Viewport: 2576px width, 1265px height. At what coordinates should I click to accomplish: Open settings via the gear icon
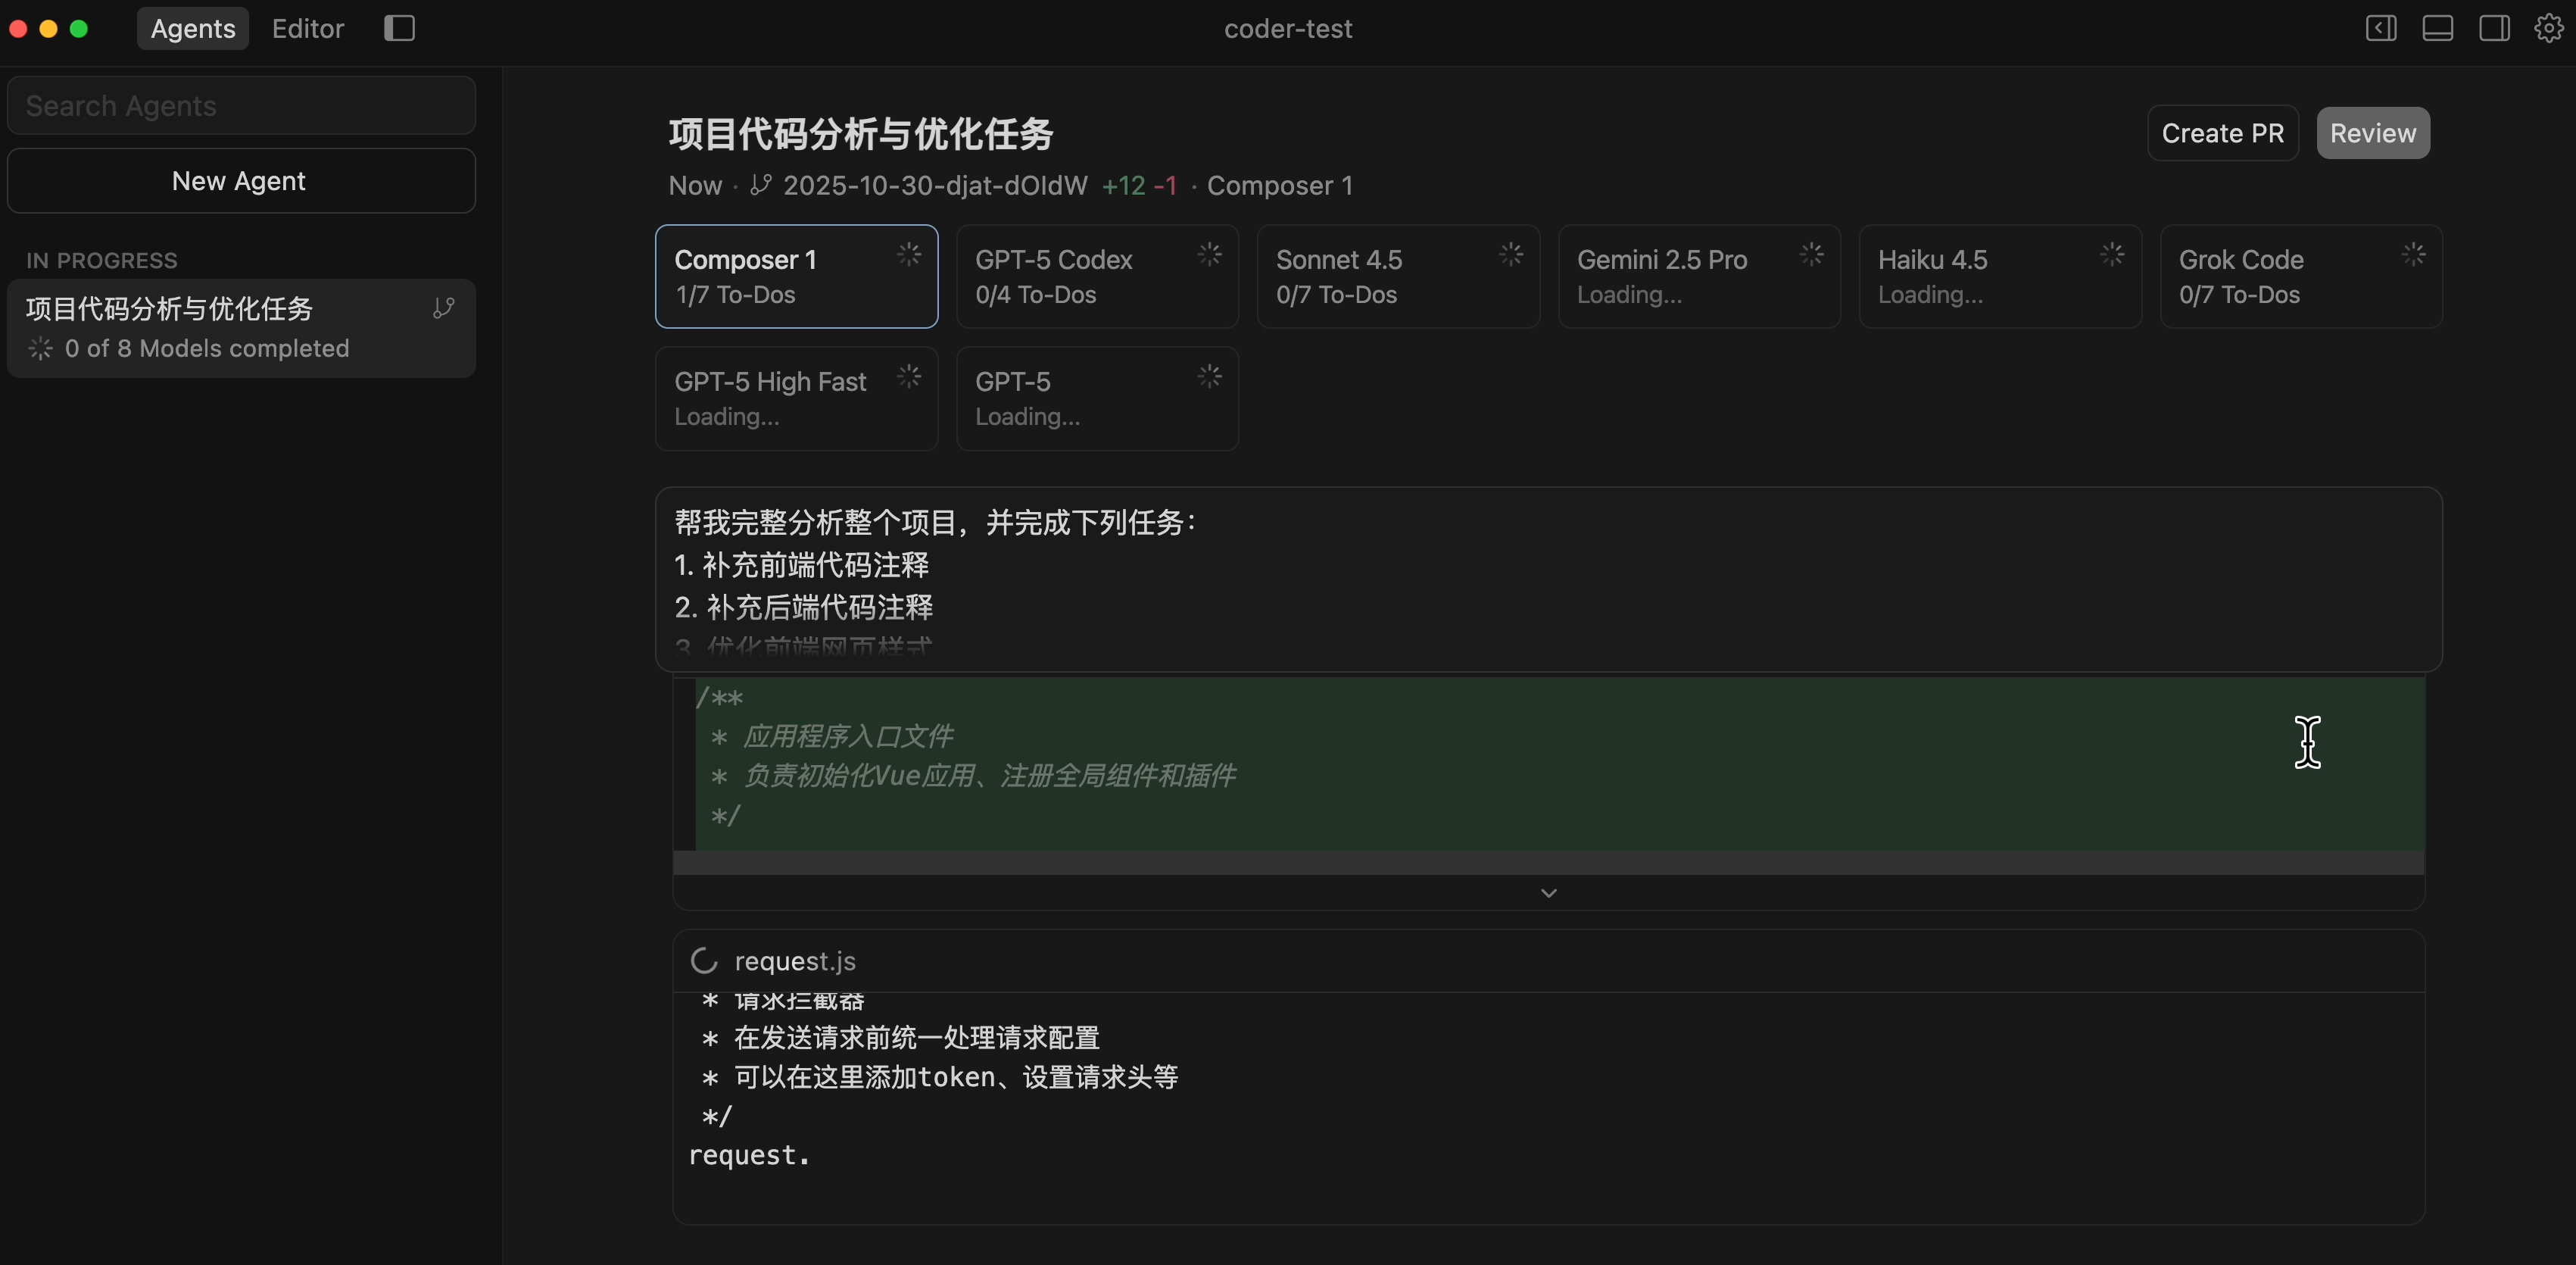(2548, 28)
